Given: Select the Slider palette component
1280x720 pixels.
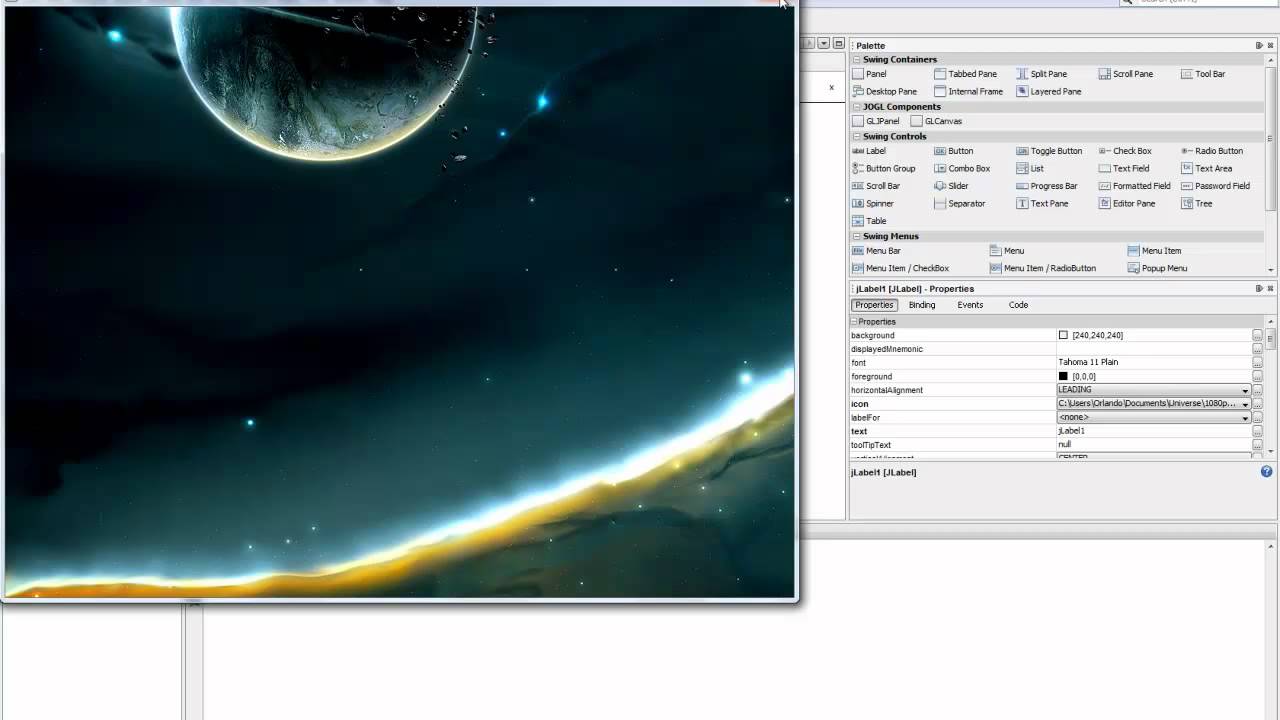Looking at the screenshot, I should (950, 186).
